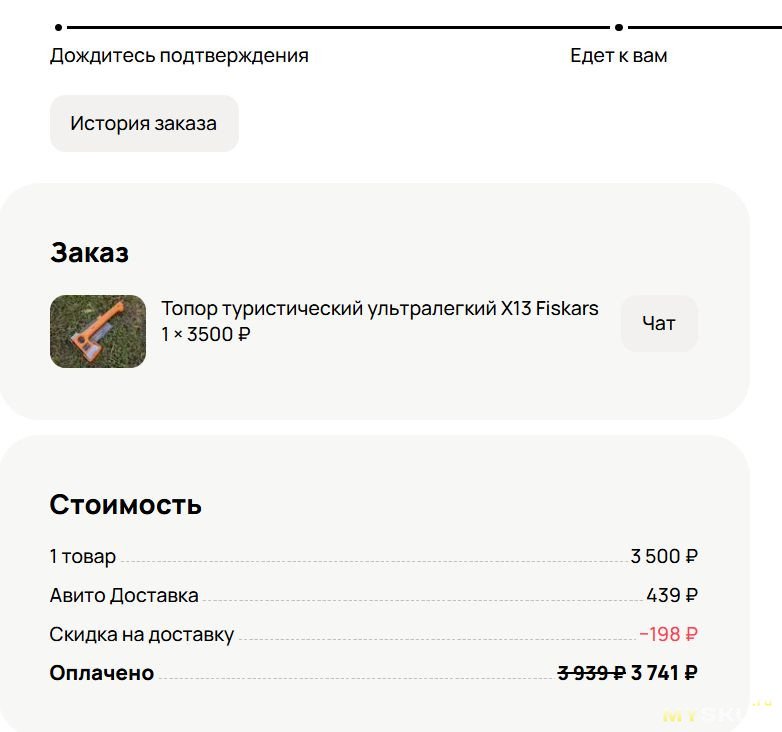Open the Топор туристический X13 Fiskars title

click(380, 308)
